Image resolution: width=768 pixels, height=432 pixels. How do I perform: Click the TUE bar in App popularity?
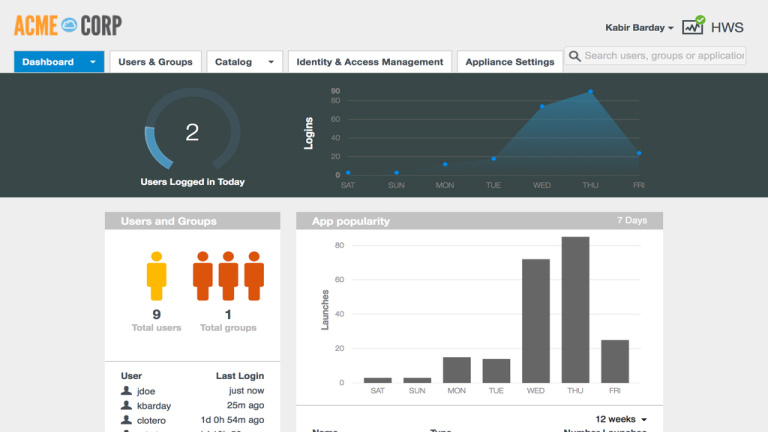coord(496,371)
